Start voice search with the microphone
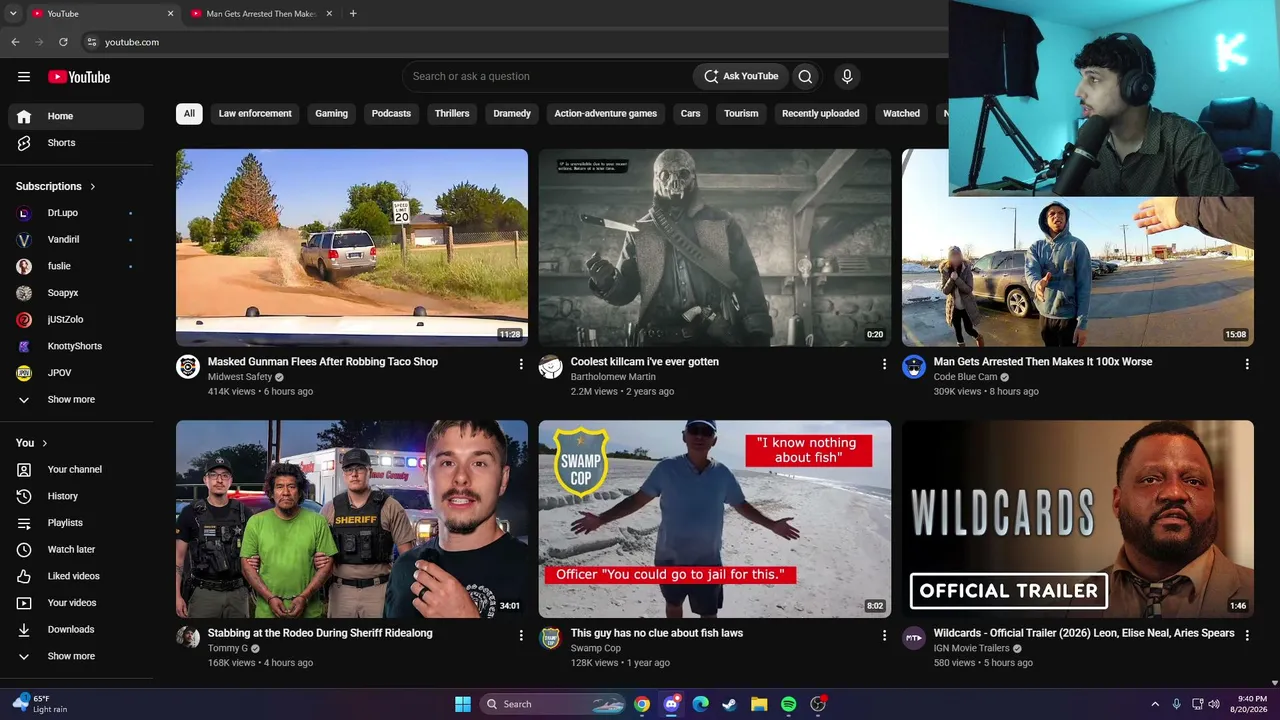Image resolution: width=1280 pixels, height=720 pixels. 847,76
